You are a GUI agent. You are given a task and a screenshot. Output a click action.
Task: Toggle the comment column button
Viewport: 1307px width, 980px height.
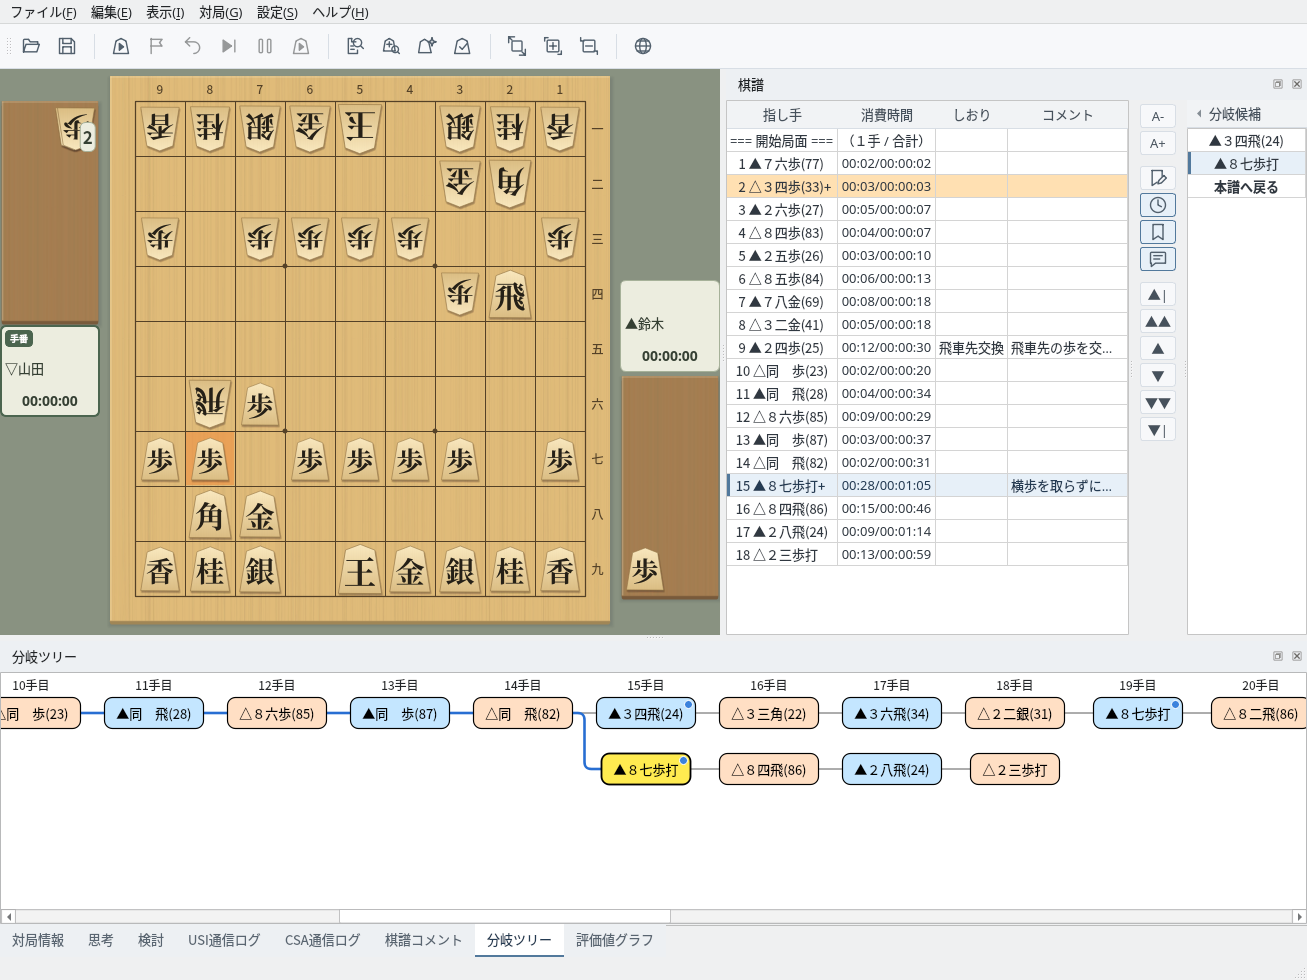1158,259
